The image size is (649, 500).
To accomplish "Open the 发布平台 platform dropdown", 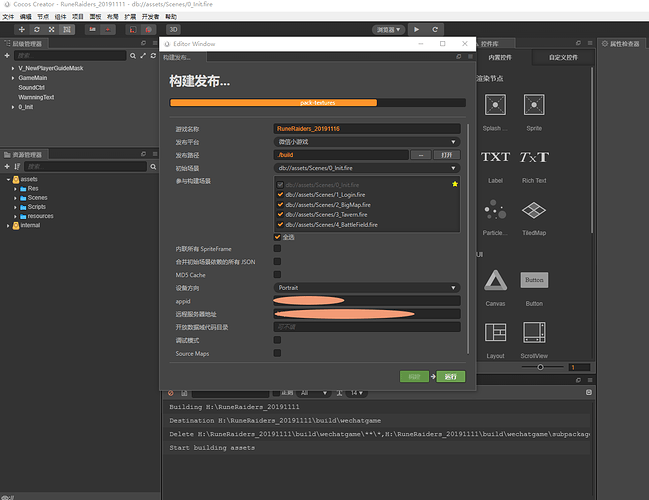I will pos(367,142).
